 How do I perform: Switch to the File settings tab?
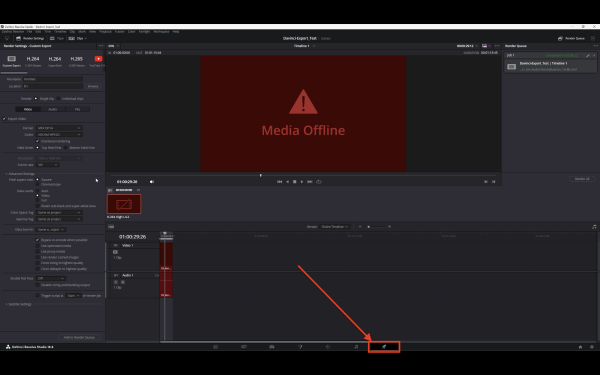(78, 109)
